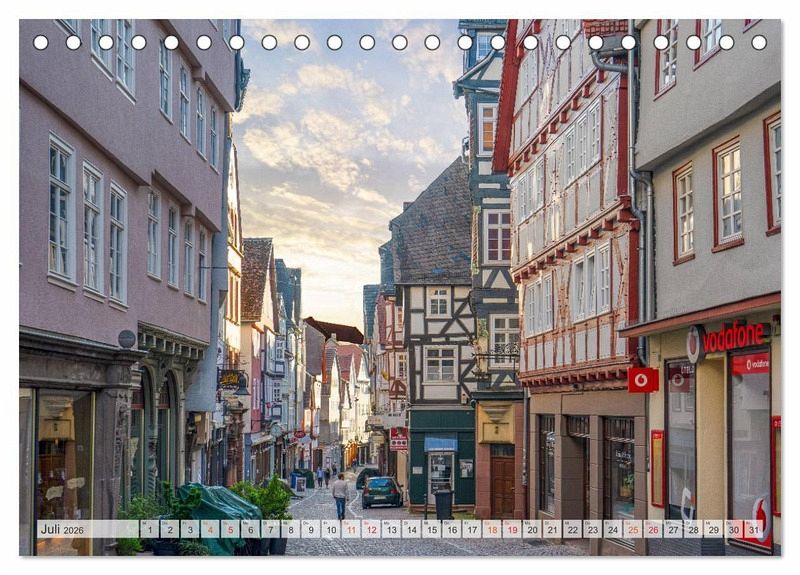Screen dimensions: 800x575
Task: Select day 19 in the calendar strip
Action: tap(512, 530)
